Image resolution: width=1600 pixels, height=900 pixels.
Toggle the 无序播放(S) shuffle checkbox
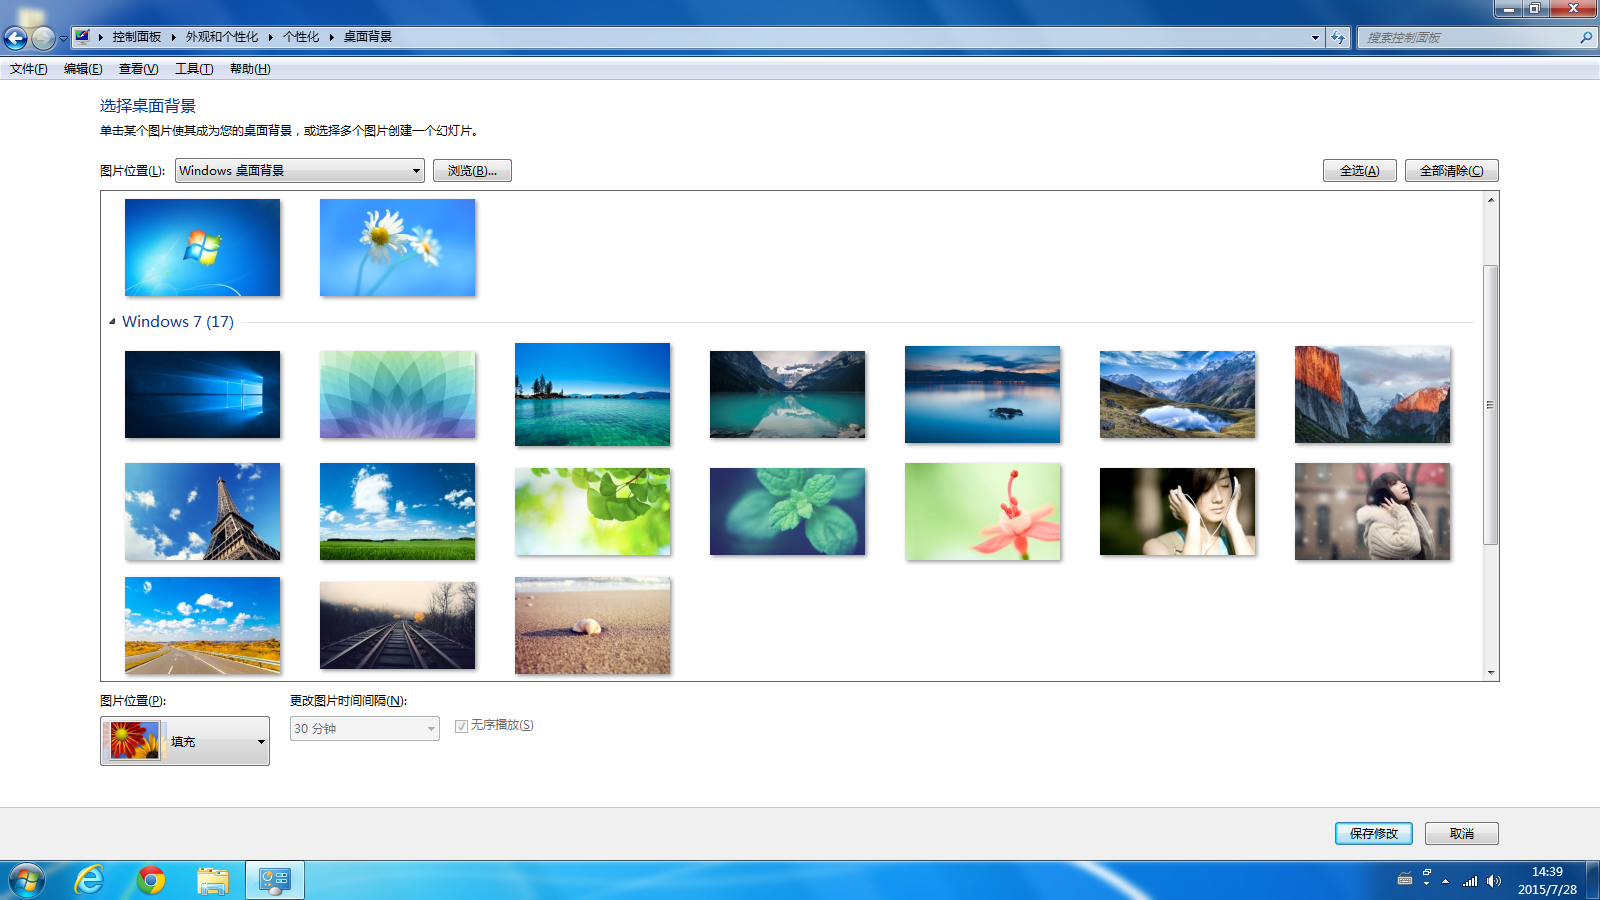pos(461,726)
